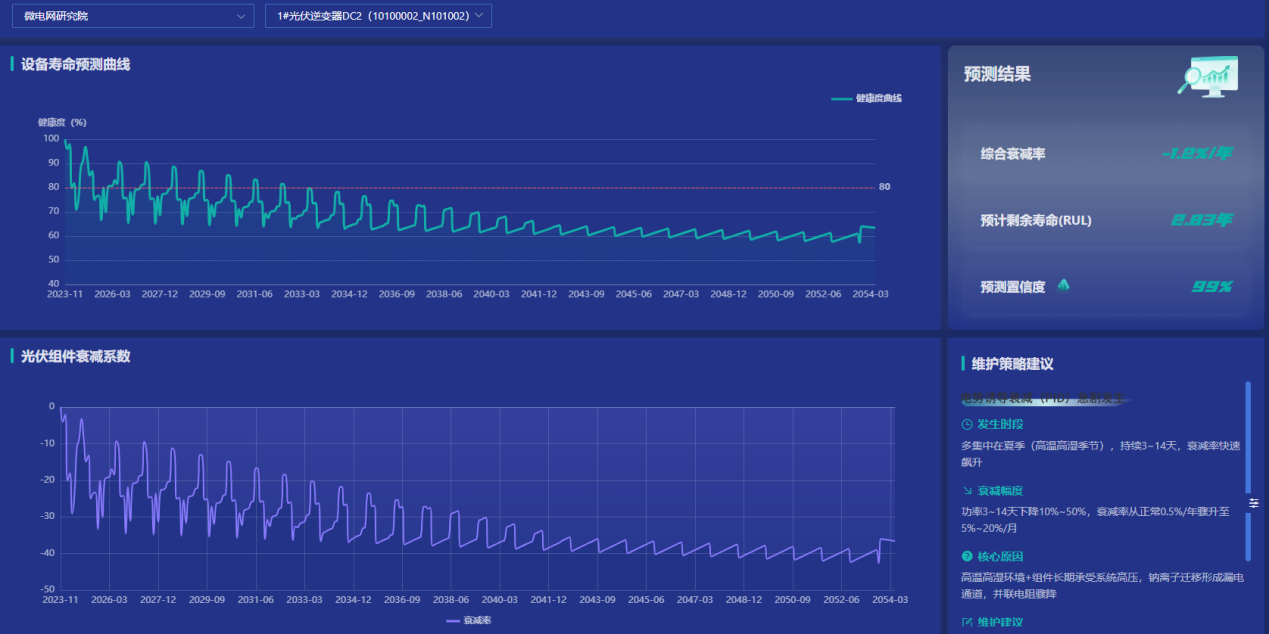Click the edit icon beside 维护建议
The width and height of the screenshot is (1269, 634).
tap(967, 622)
